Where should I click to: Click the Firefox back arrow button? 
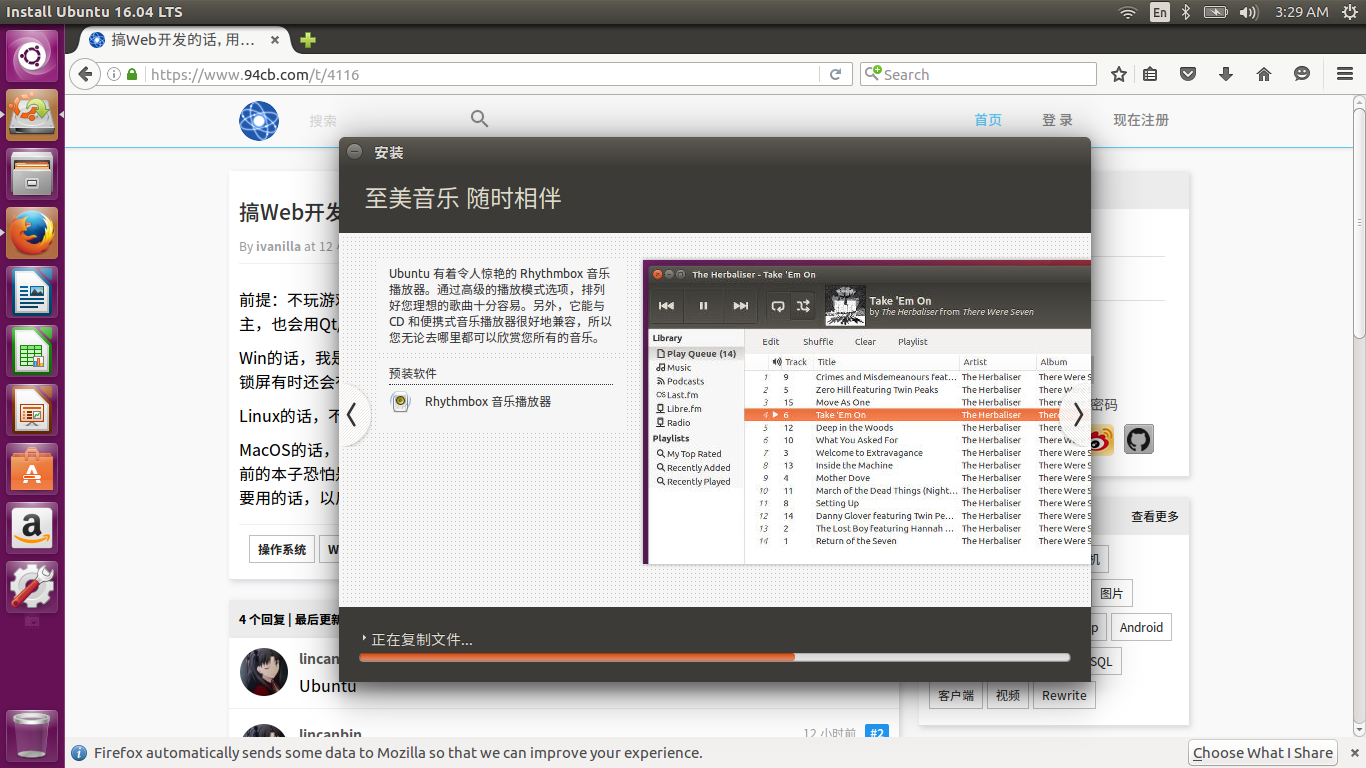85,74
